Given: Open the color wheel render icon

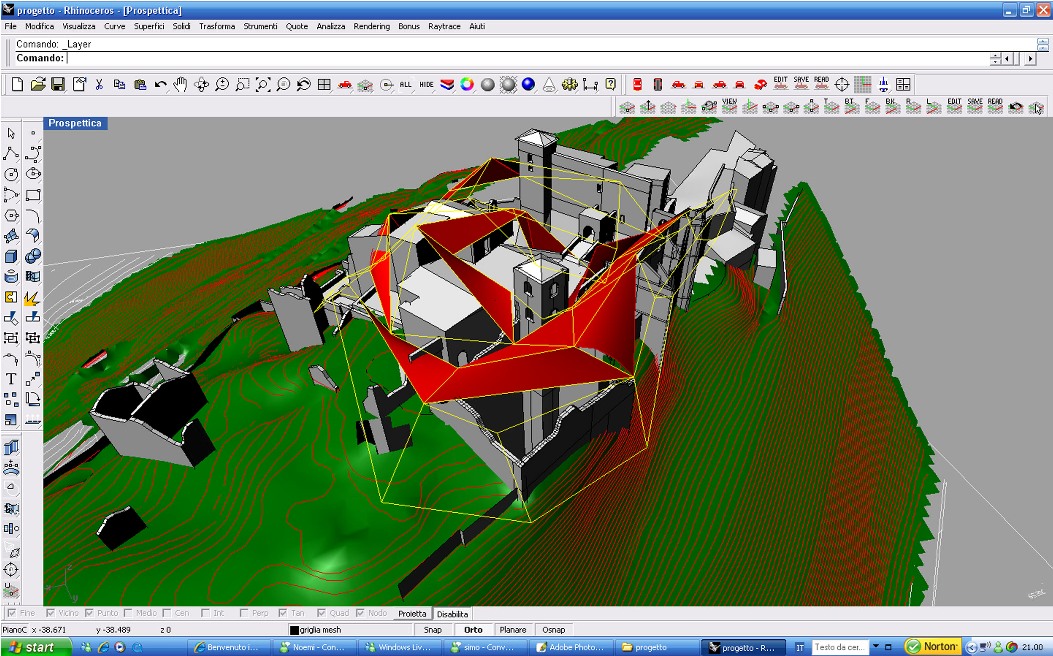Looking at the screenshot, I should click(467, 85).
